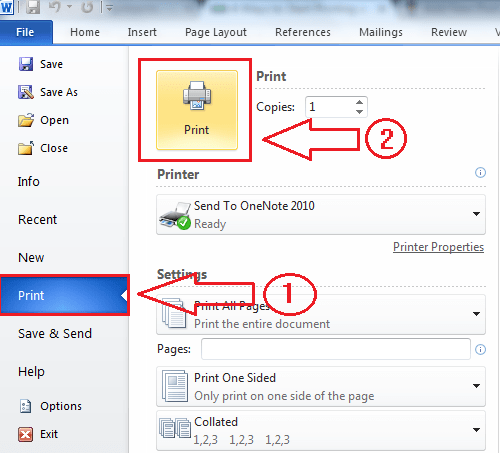This screenshot has height=453, width=500.
Task: Click the Save As icon
Action: click(26, 92)
